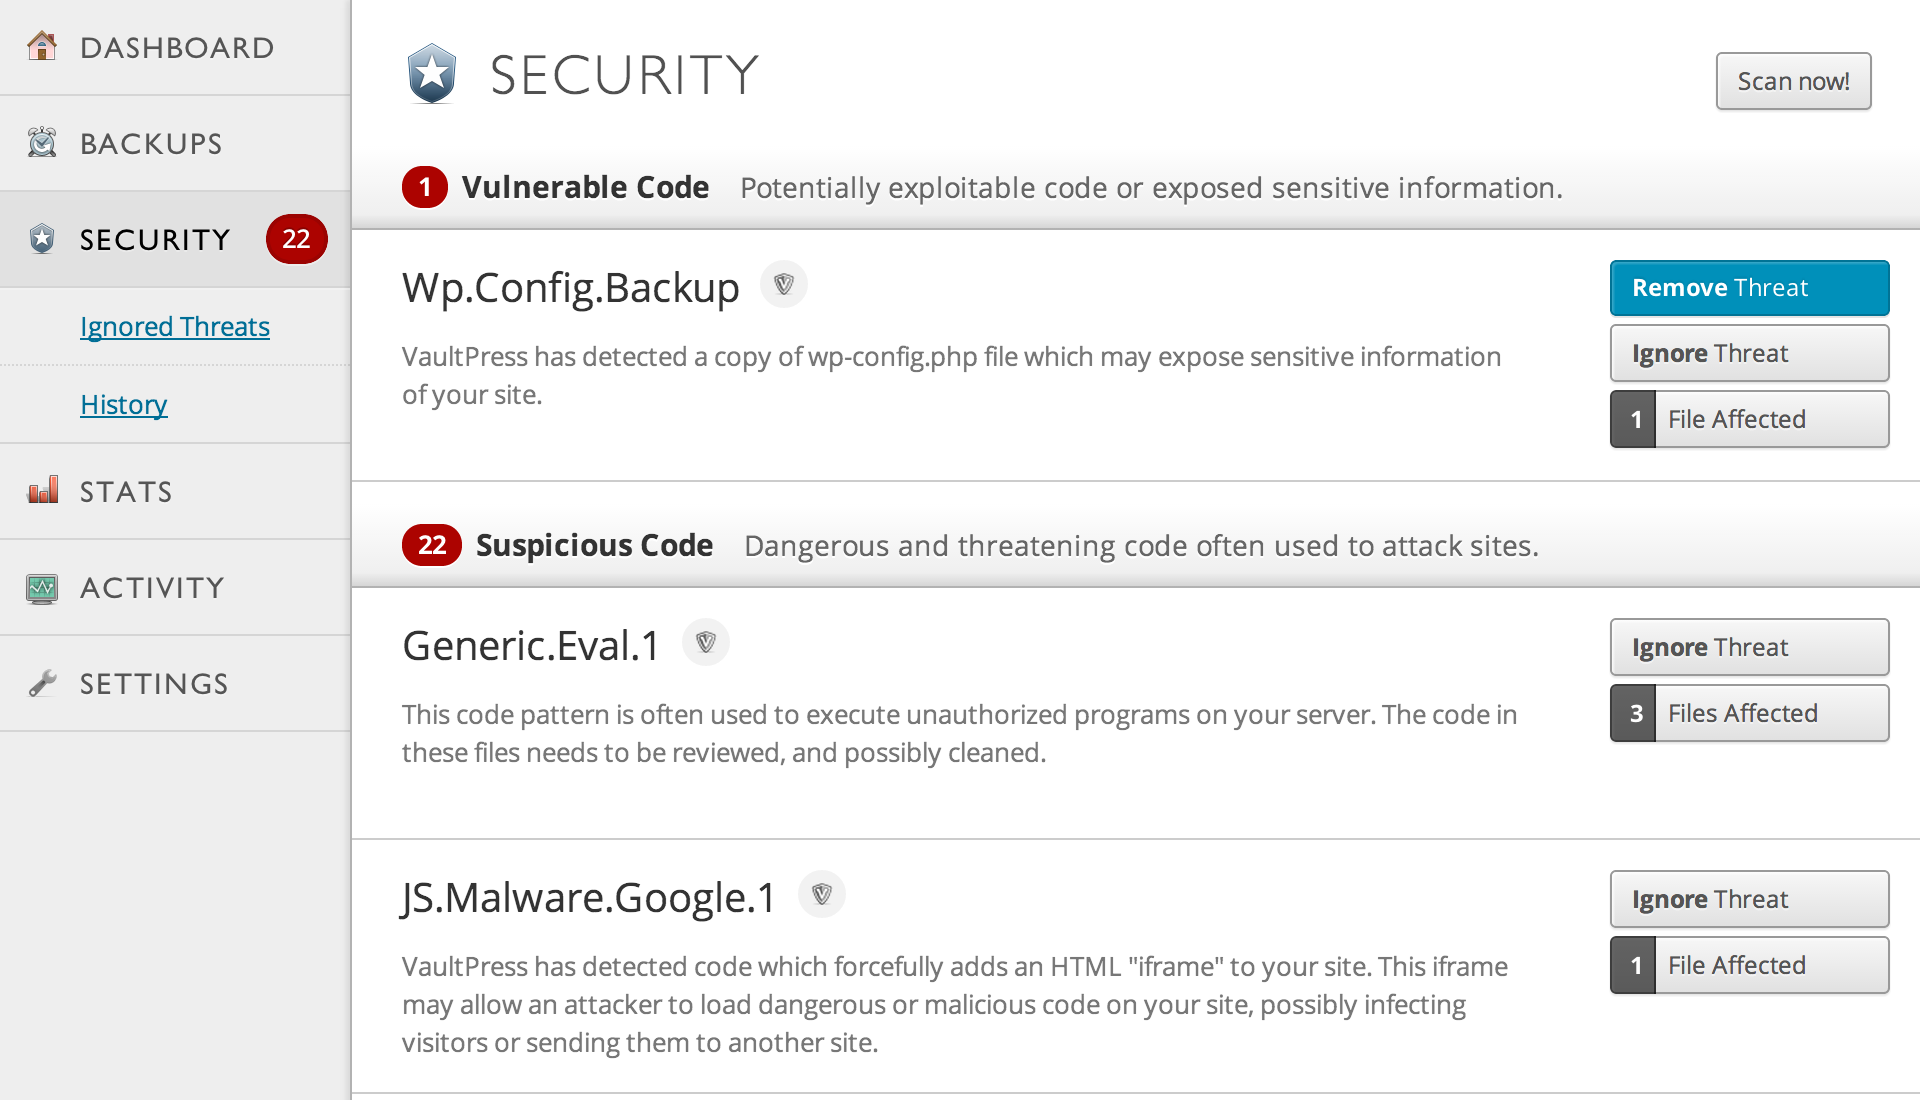Click Ignore Threat for Wp.Config.Backup

point(1749,352)
